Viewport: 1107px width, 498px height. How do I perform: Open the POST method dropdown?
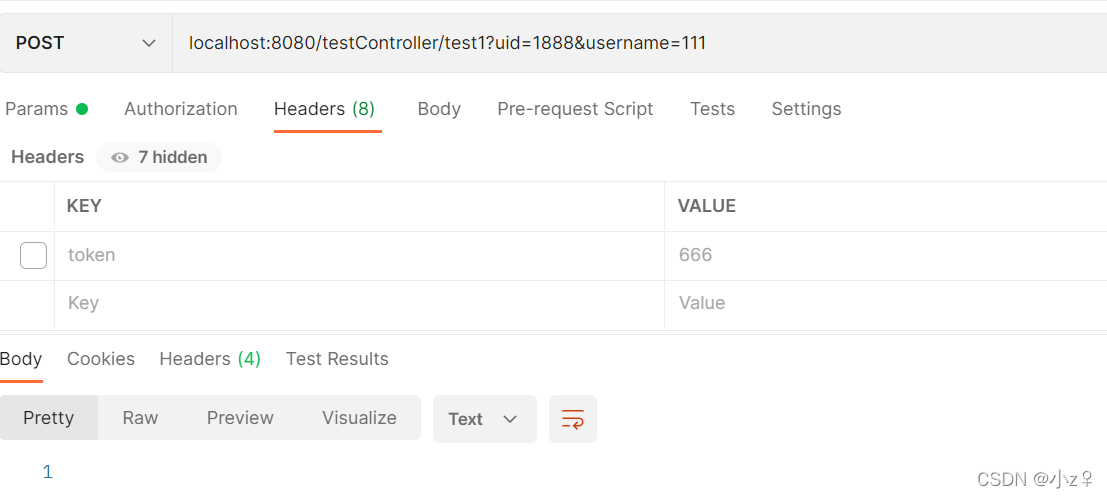[86, 43]
